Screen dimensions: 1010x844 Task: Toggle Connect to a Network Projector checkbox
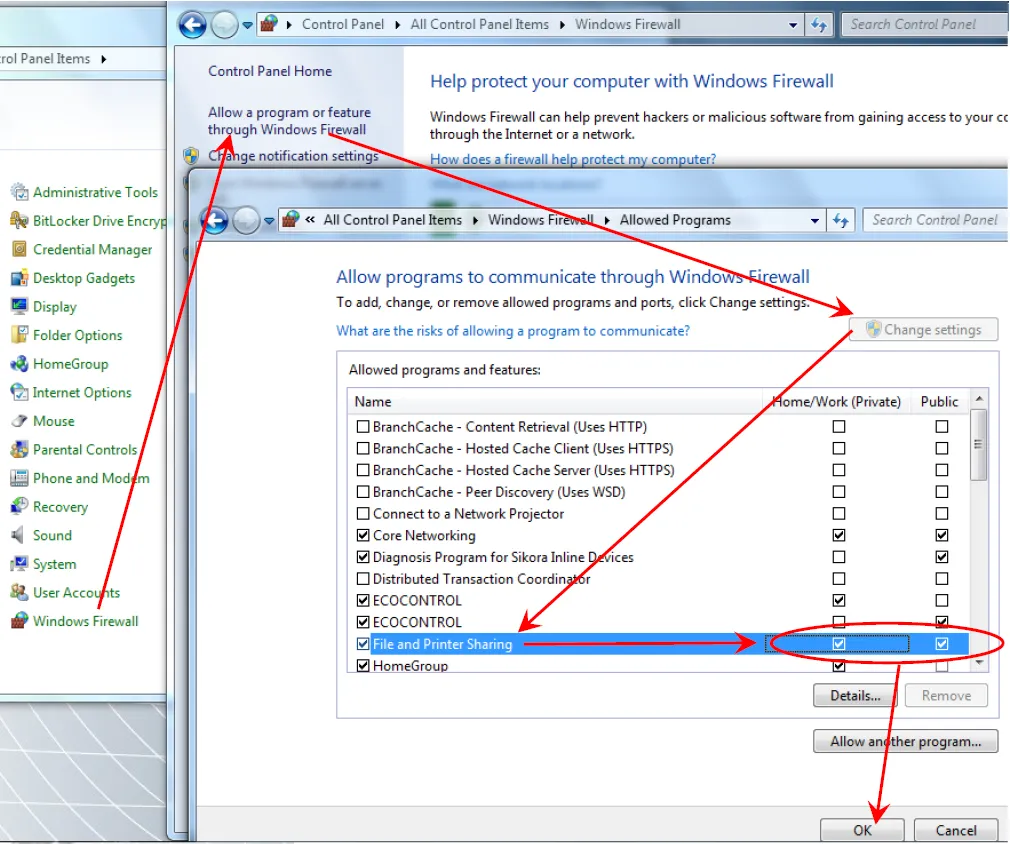pos(363,513)
